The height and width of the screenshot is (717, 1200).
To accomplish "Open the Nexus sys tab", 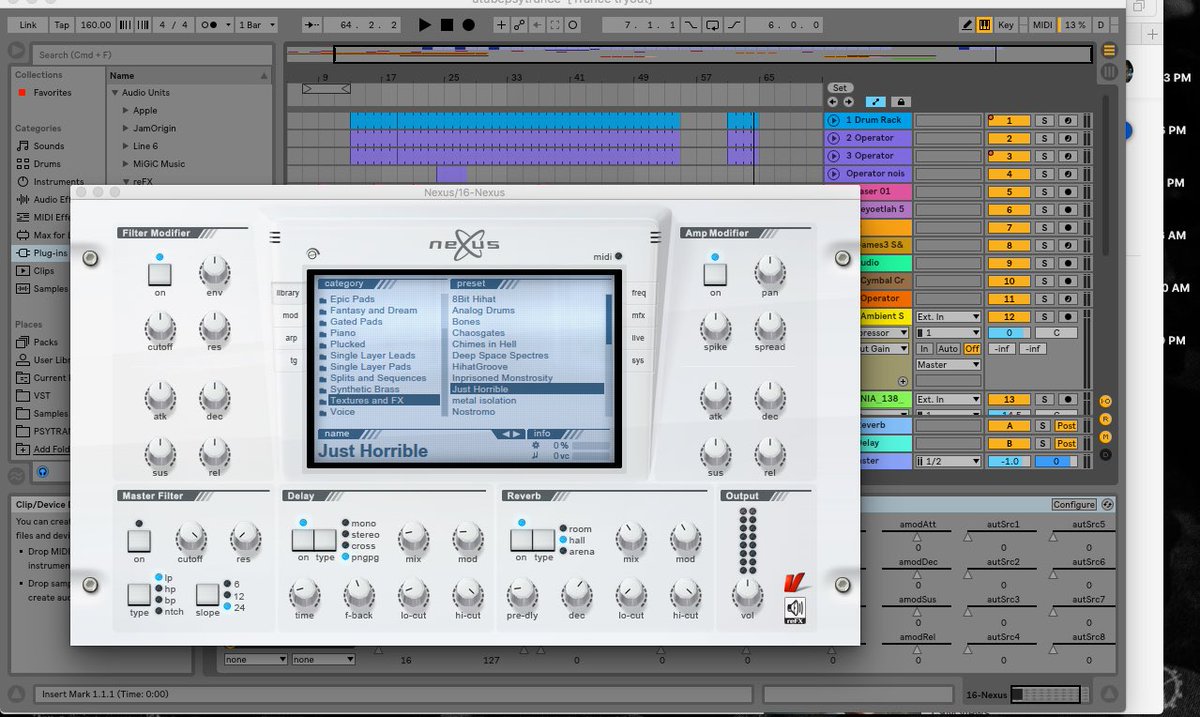I will tap(639, 361).
